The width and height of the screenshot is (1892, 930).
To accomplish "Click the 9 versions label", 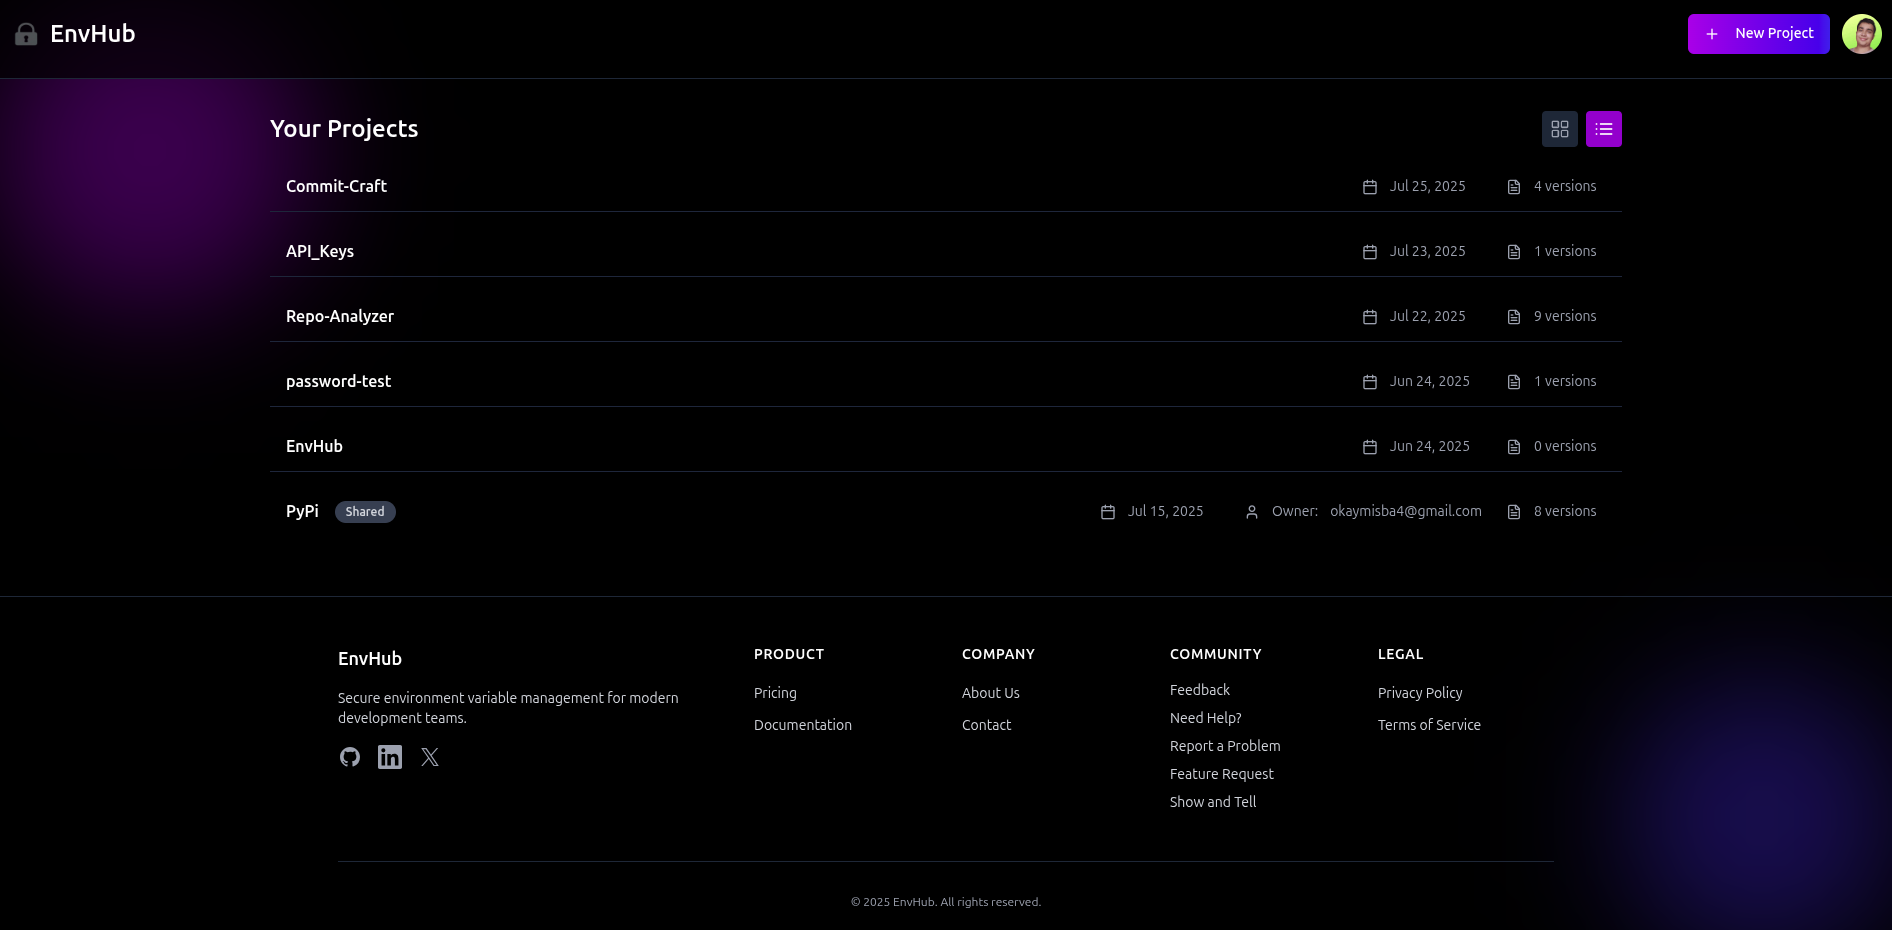I will pyautogui.click(x=1565, y=316).
